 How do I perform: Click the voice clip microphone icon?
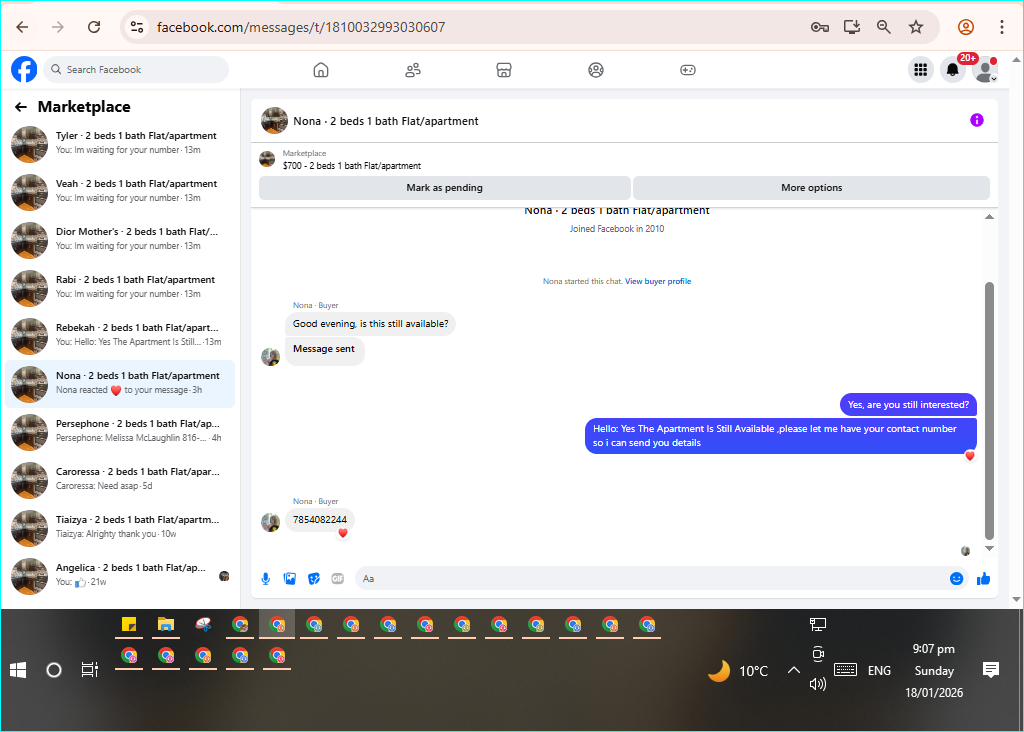[x=266, y=579]
